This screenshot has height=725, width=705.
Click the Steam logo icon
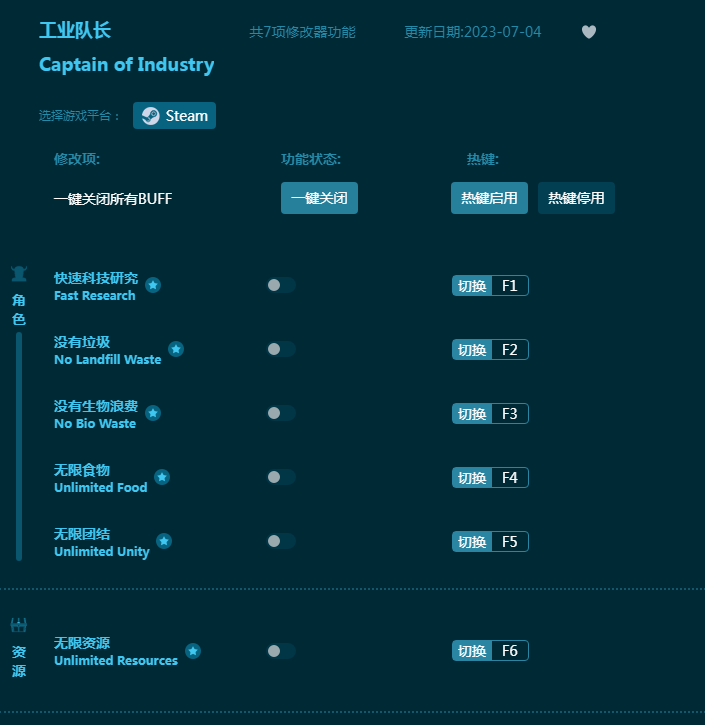(151, 116)
